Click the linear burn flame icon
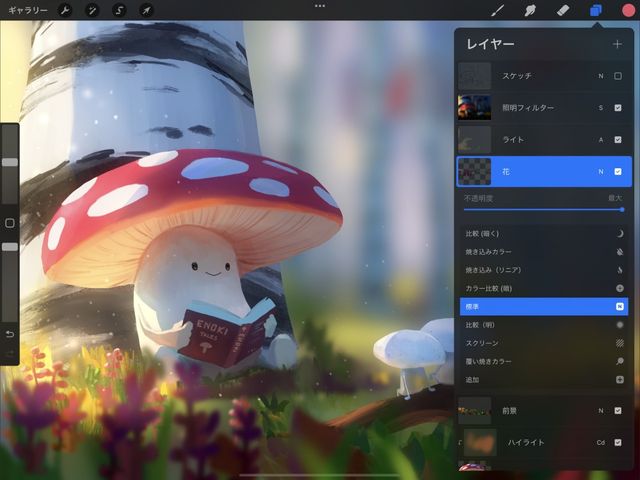This screenshot has width=640, height=480. [620, 270]
